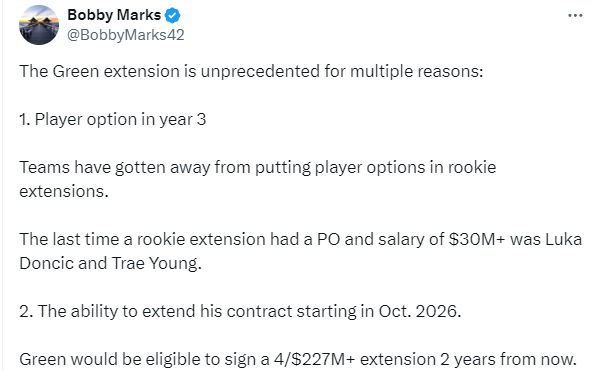
Task: Click the text 'Teams have gotten away from putting'
Action: [x=165, y=168]
